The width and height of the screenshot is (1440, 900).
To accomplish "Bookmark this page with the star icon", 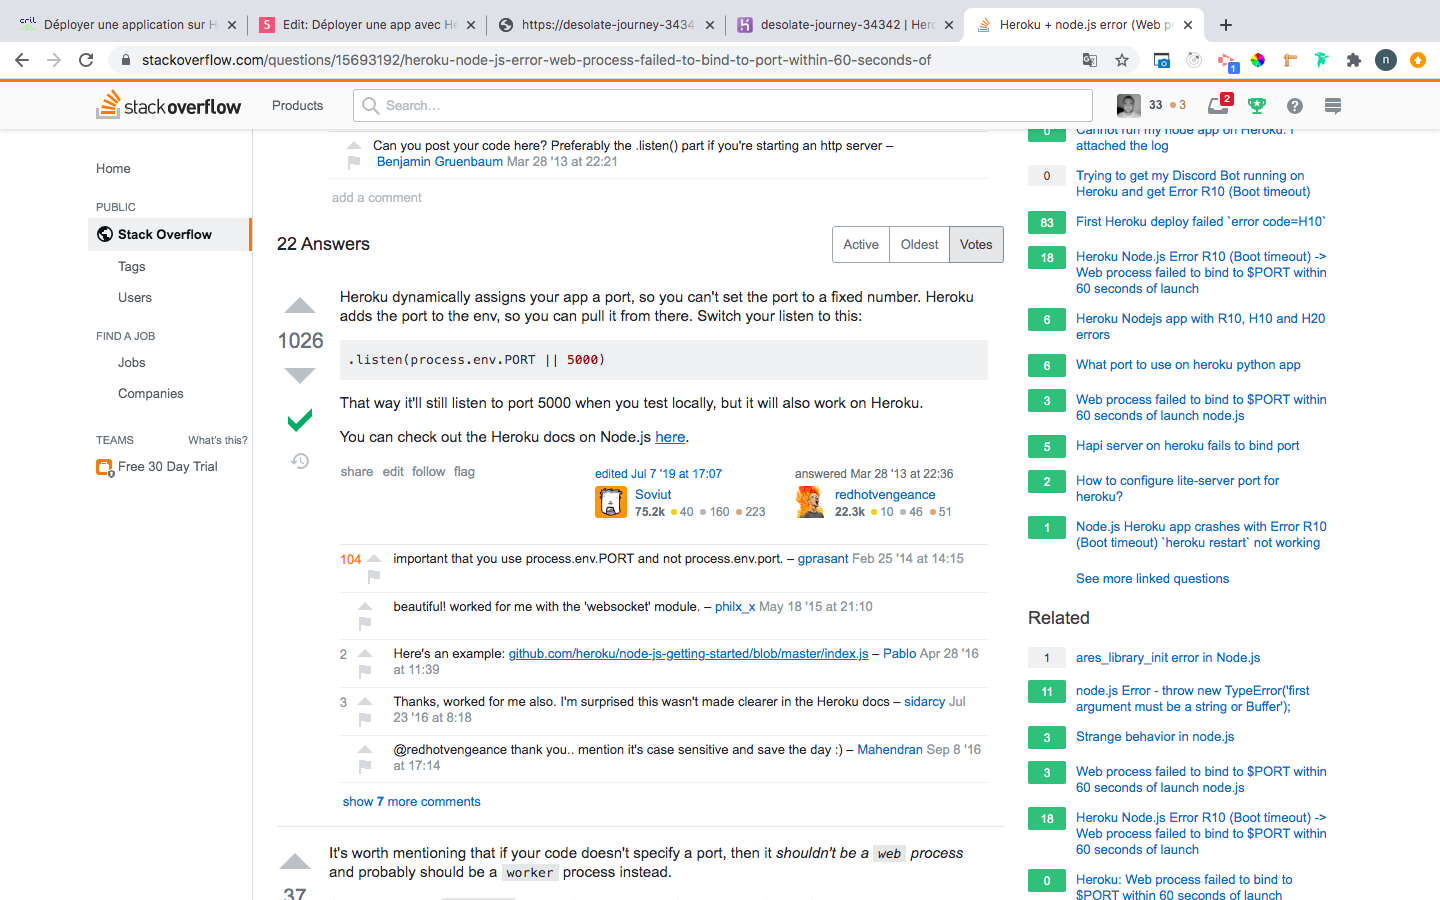I will pos(1122,60).
